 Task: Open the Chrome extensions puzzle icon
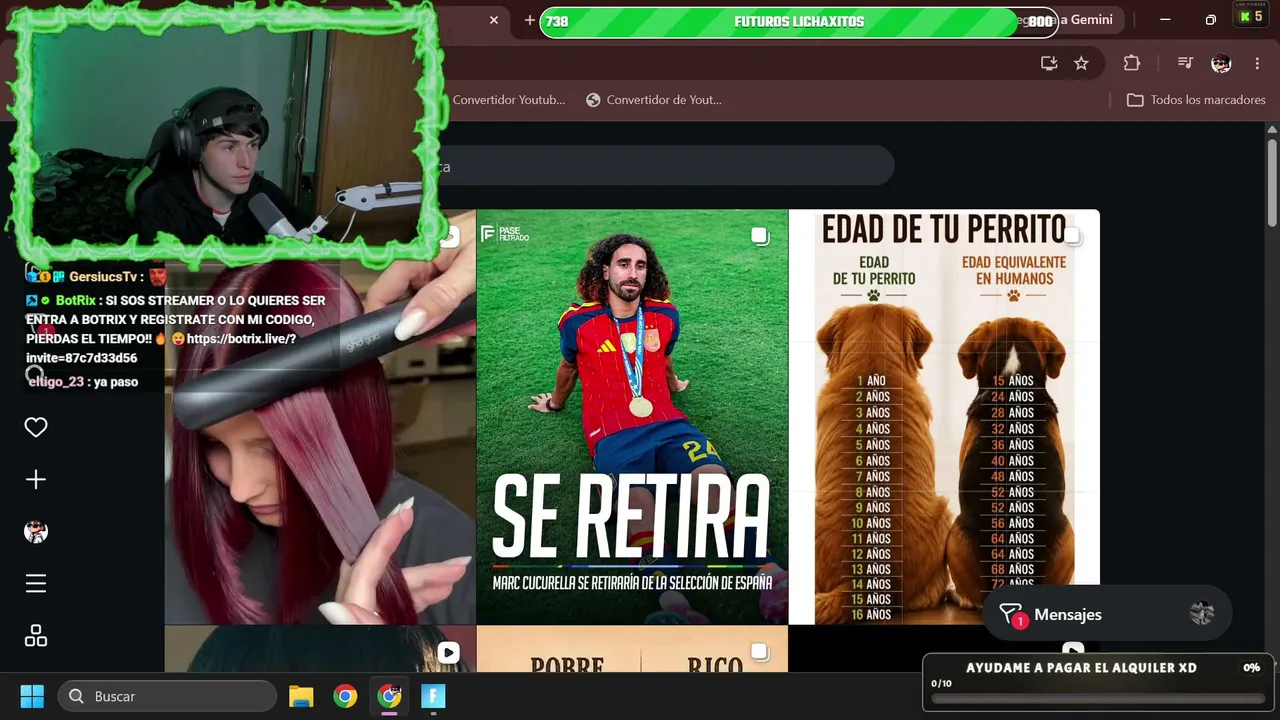[x=1132, y=63]
